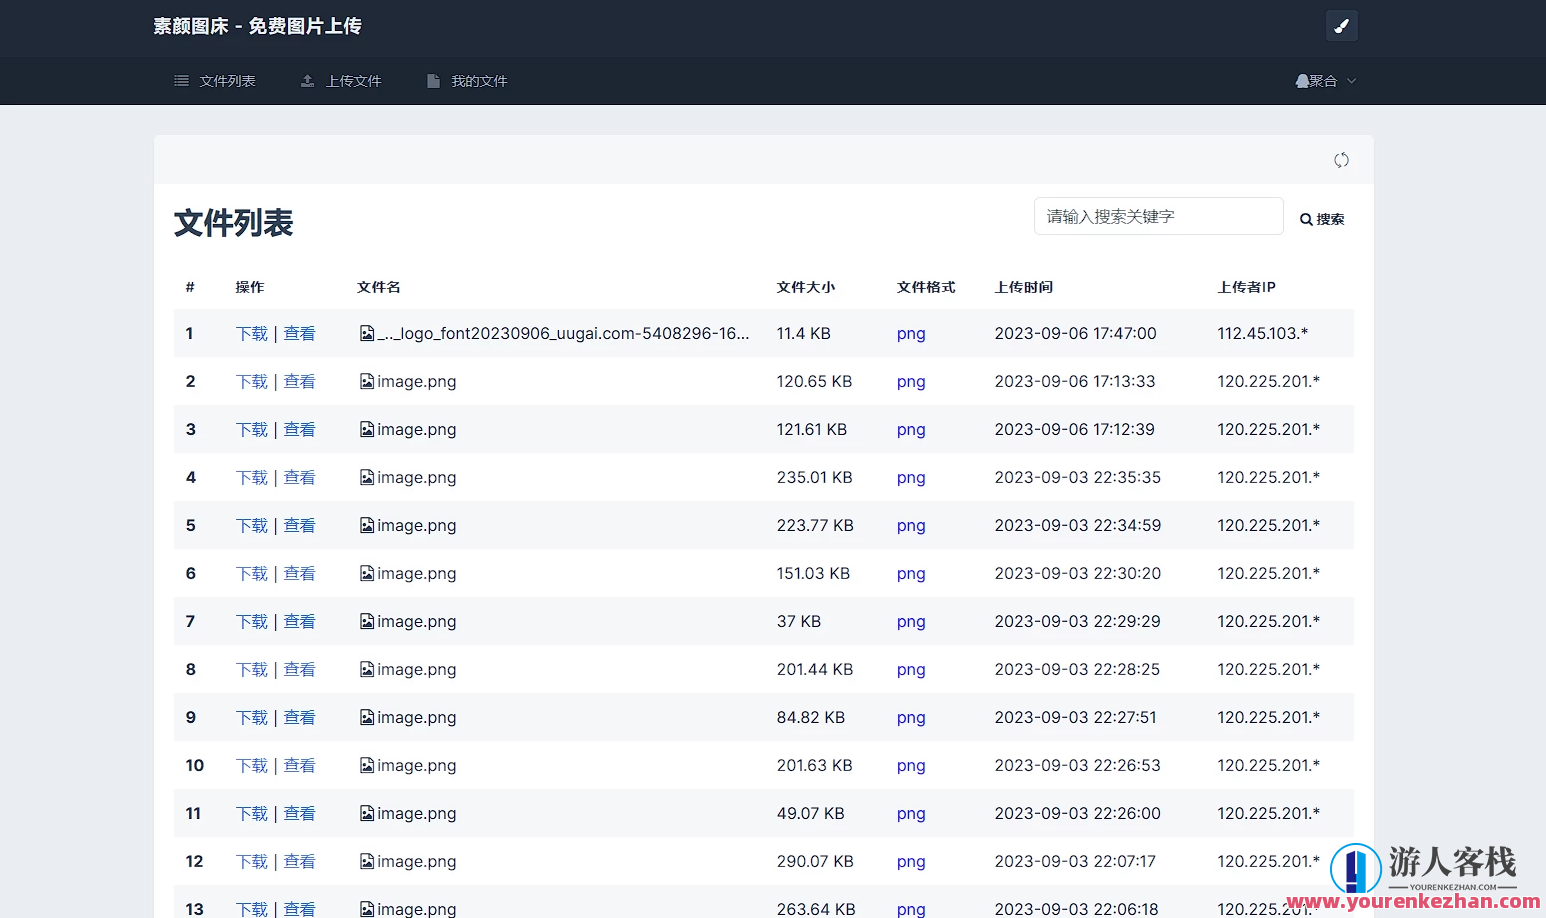
Task: Download the 290.07 KB image file
Action: (x=252, y=861)
